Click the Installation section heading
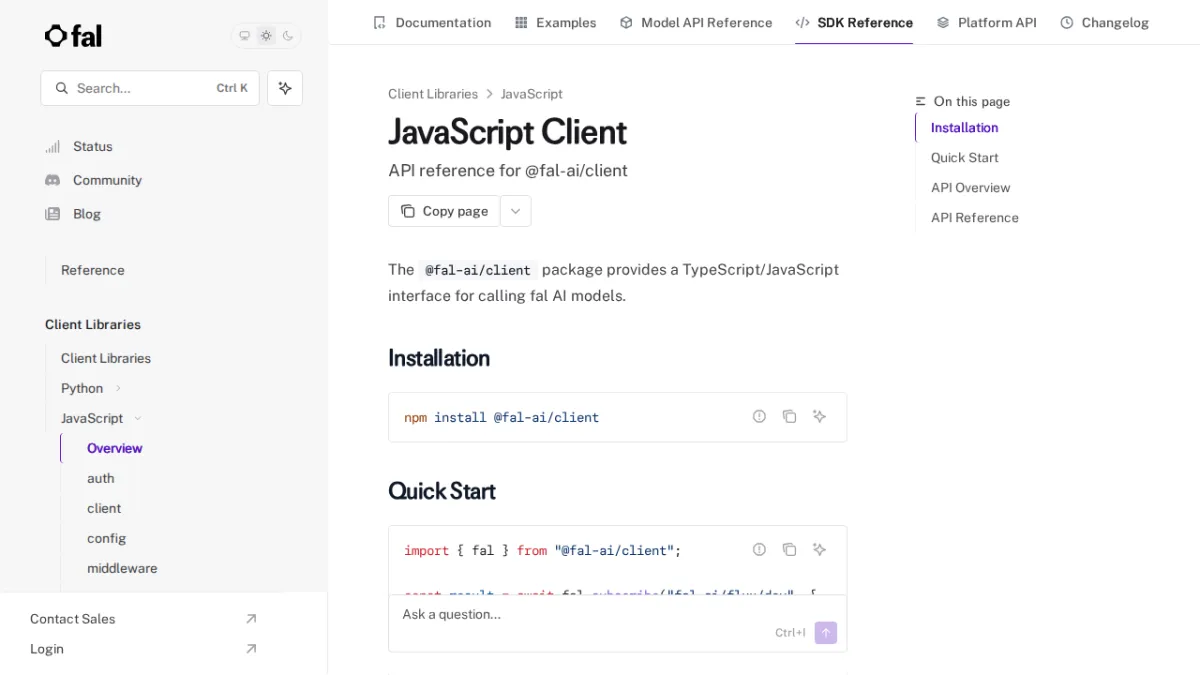The image size is (1200, 675). pos(439,358)
